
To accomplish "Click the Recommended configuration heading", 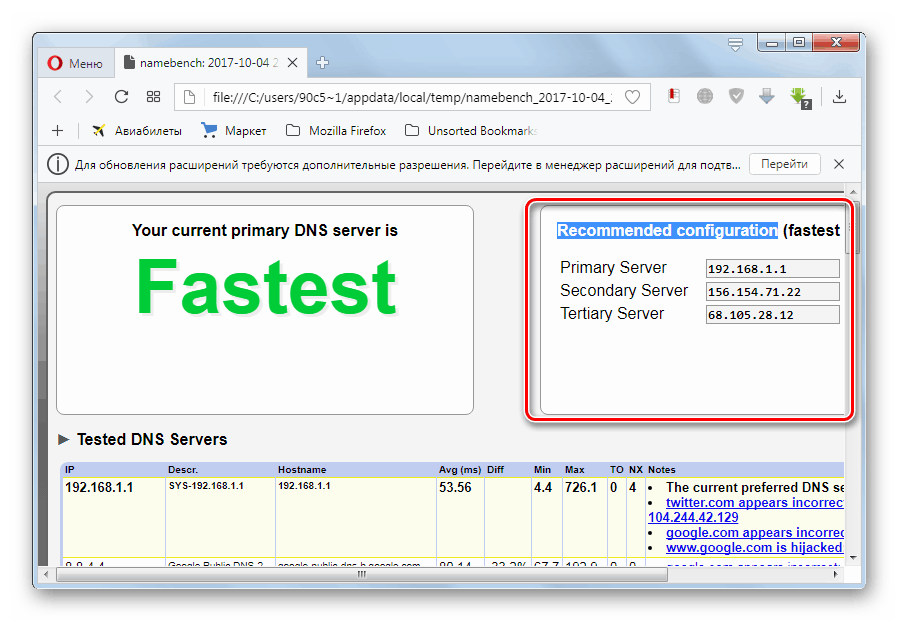I will click(x=667, y=230).
